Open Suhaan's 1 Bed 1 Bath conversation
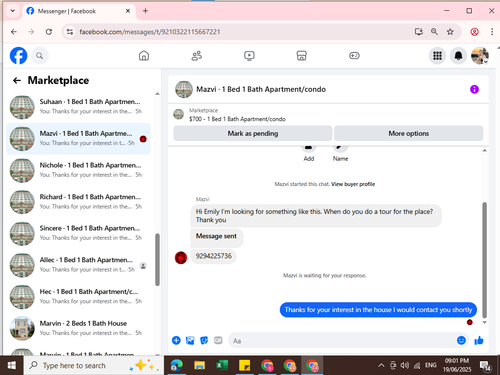 pyautogui.click(x=79, y=107)
